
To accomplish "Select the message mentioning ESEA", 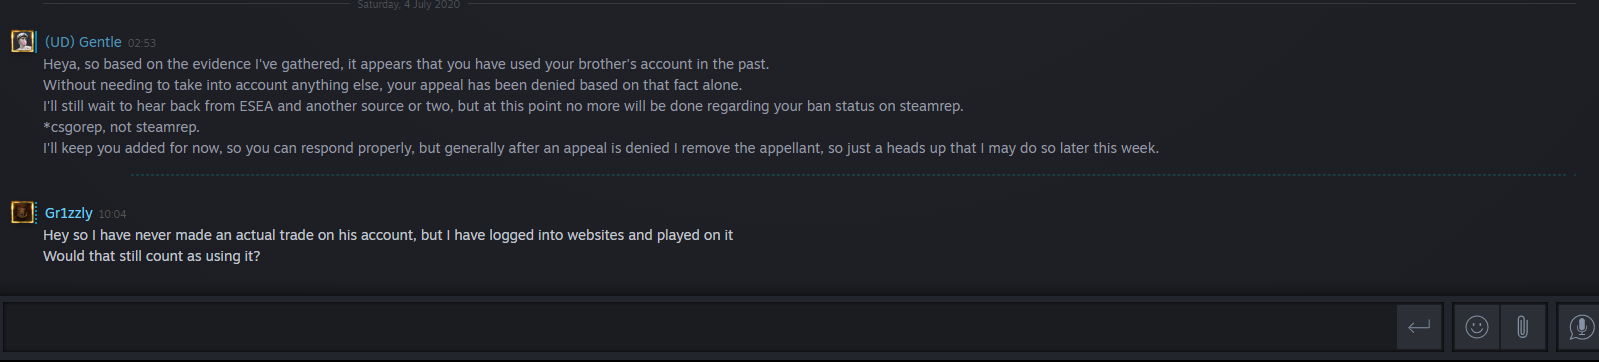I will [503, 106].
